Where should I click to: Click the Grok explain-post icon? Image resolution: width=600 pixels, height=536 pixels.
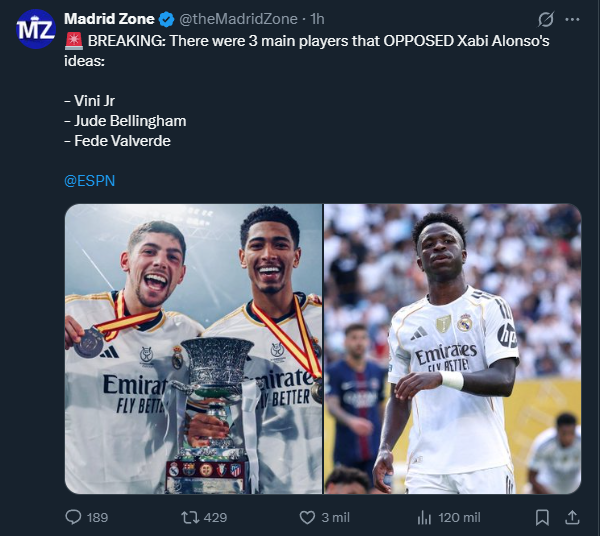tap(546, 19)
